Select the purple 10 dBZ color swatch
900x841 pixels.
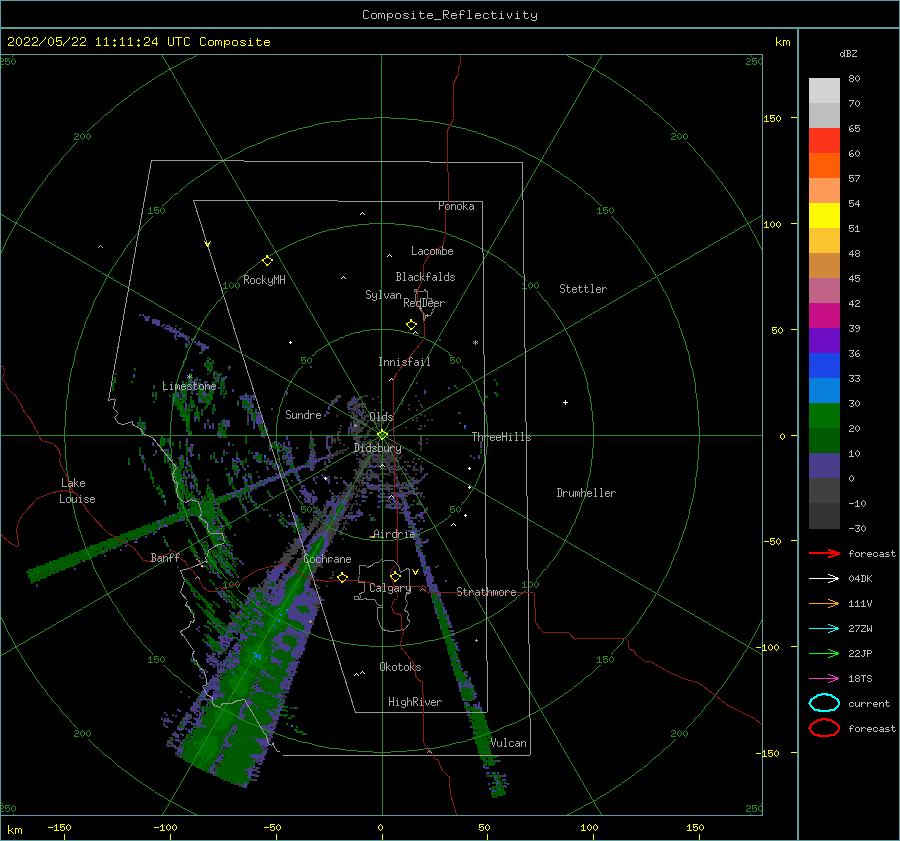824,466
